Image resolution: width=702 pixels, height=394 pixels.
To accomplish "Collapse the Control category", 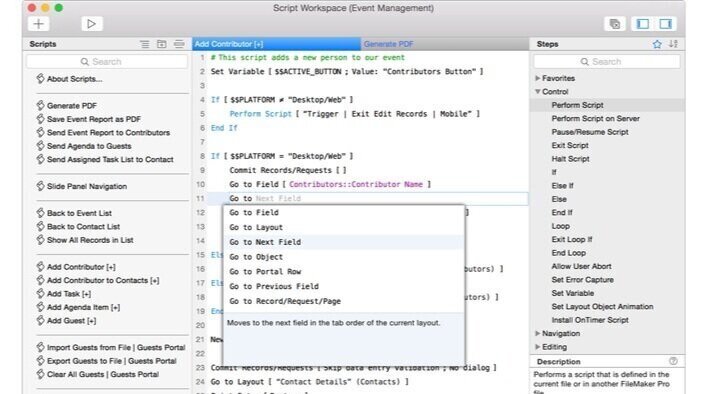I will tap(537, 92).
